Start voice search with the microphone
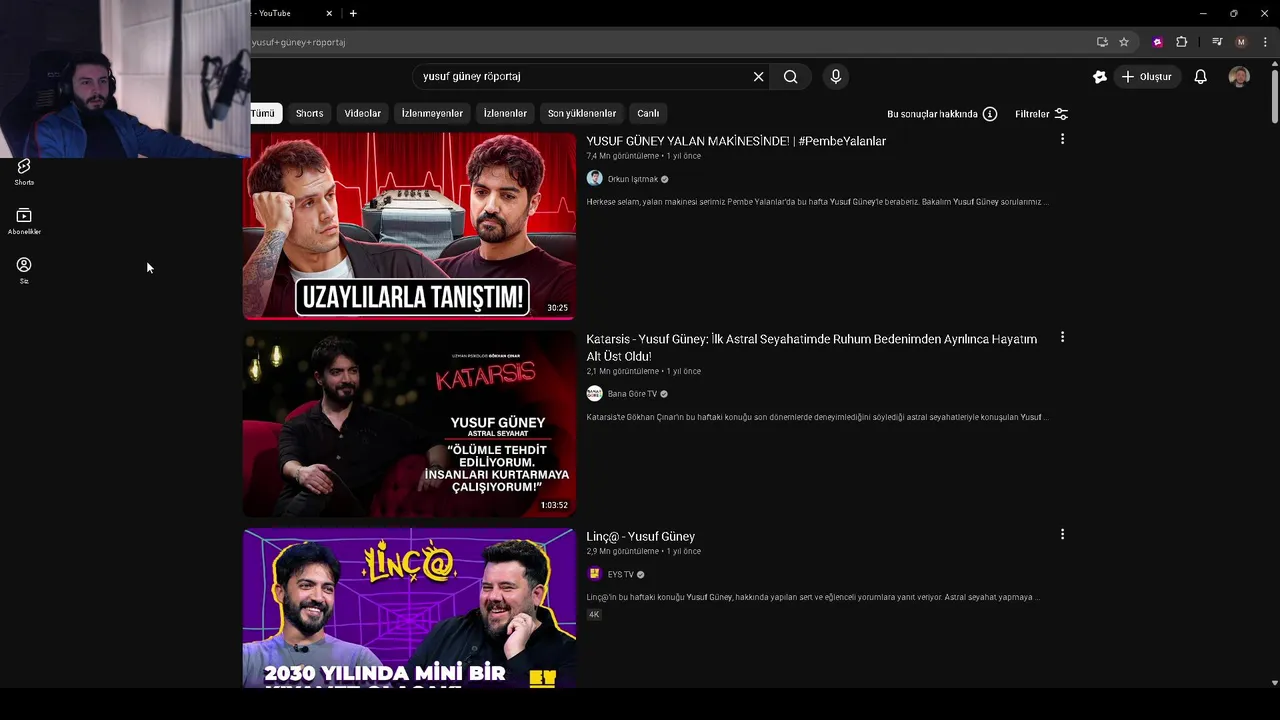This screenshot has width=1280, height=720. click(x=836, y=76)
